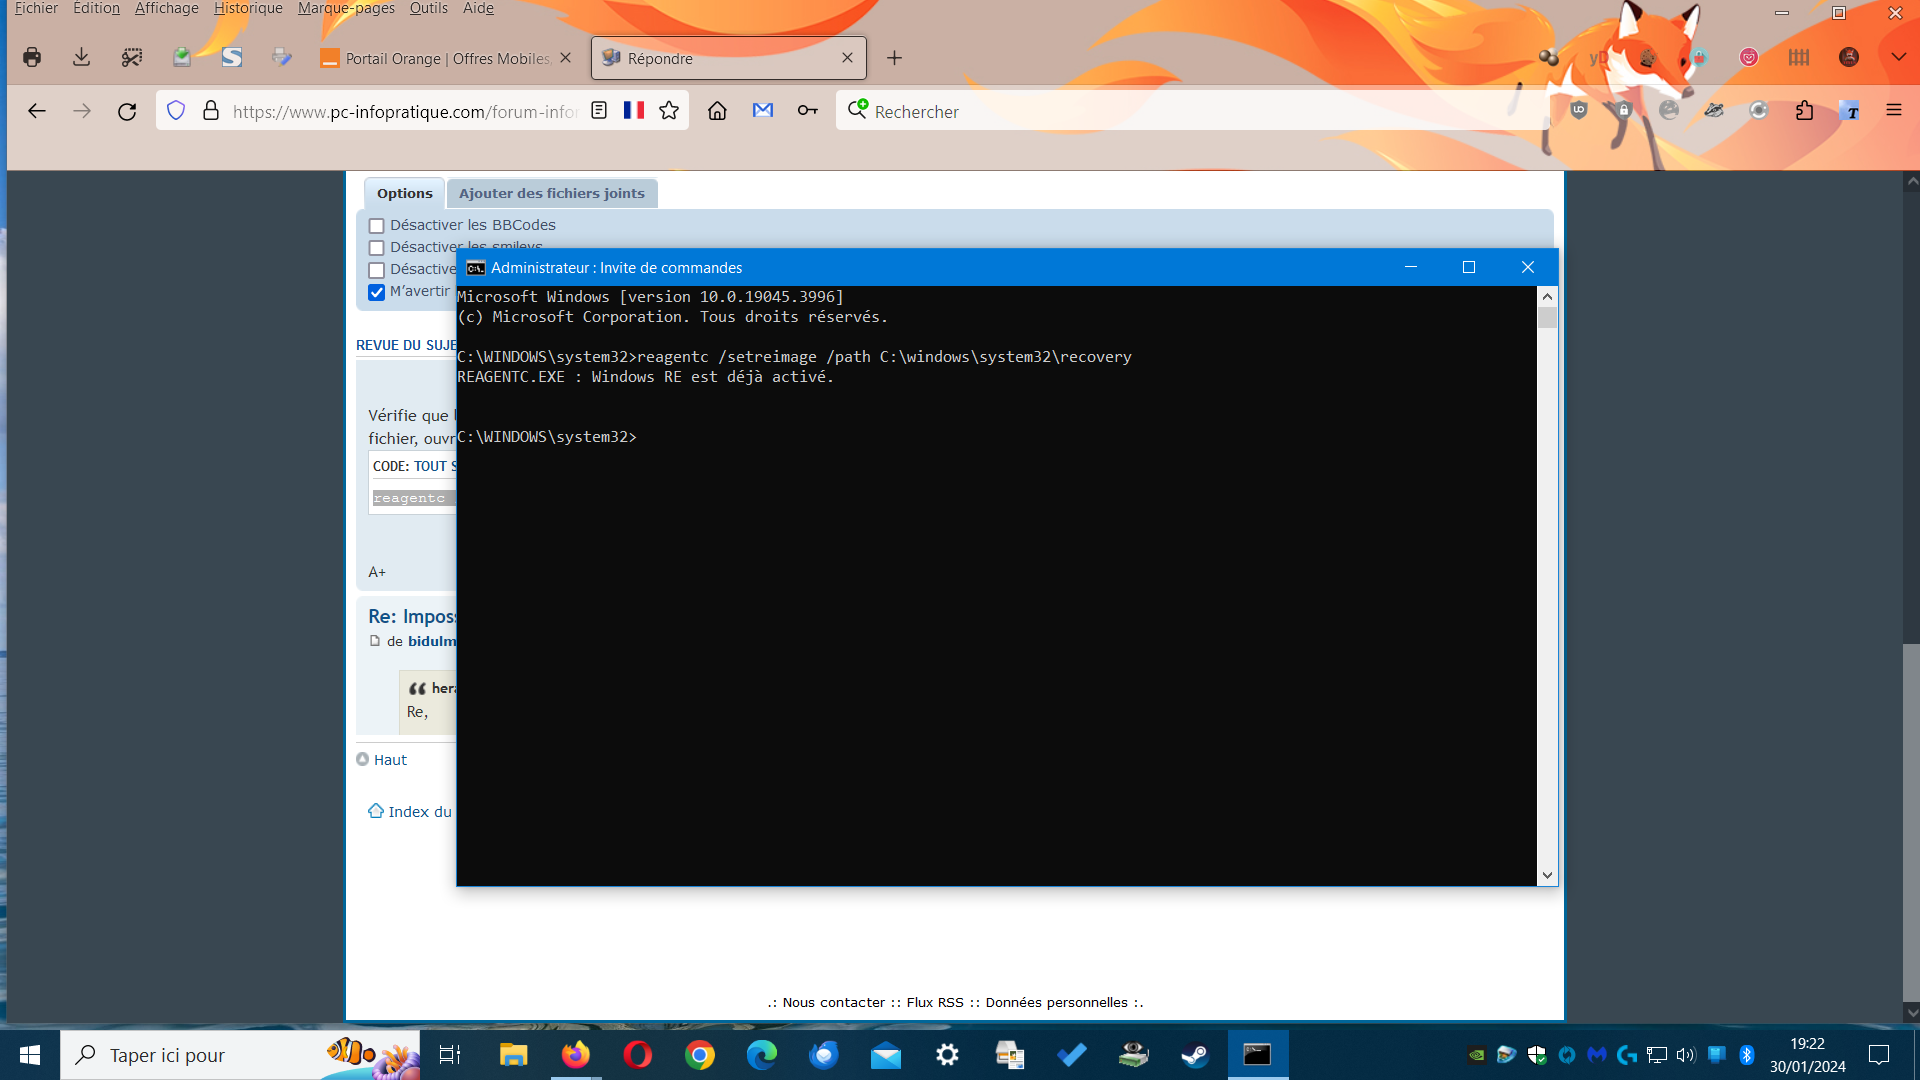Click the print icon in bookmarks toolbar
Screen dimensions: 1920x1080
32,58
